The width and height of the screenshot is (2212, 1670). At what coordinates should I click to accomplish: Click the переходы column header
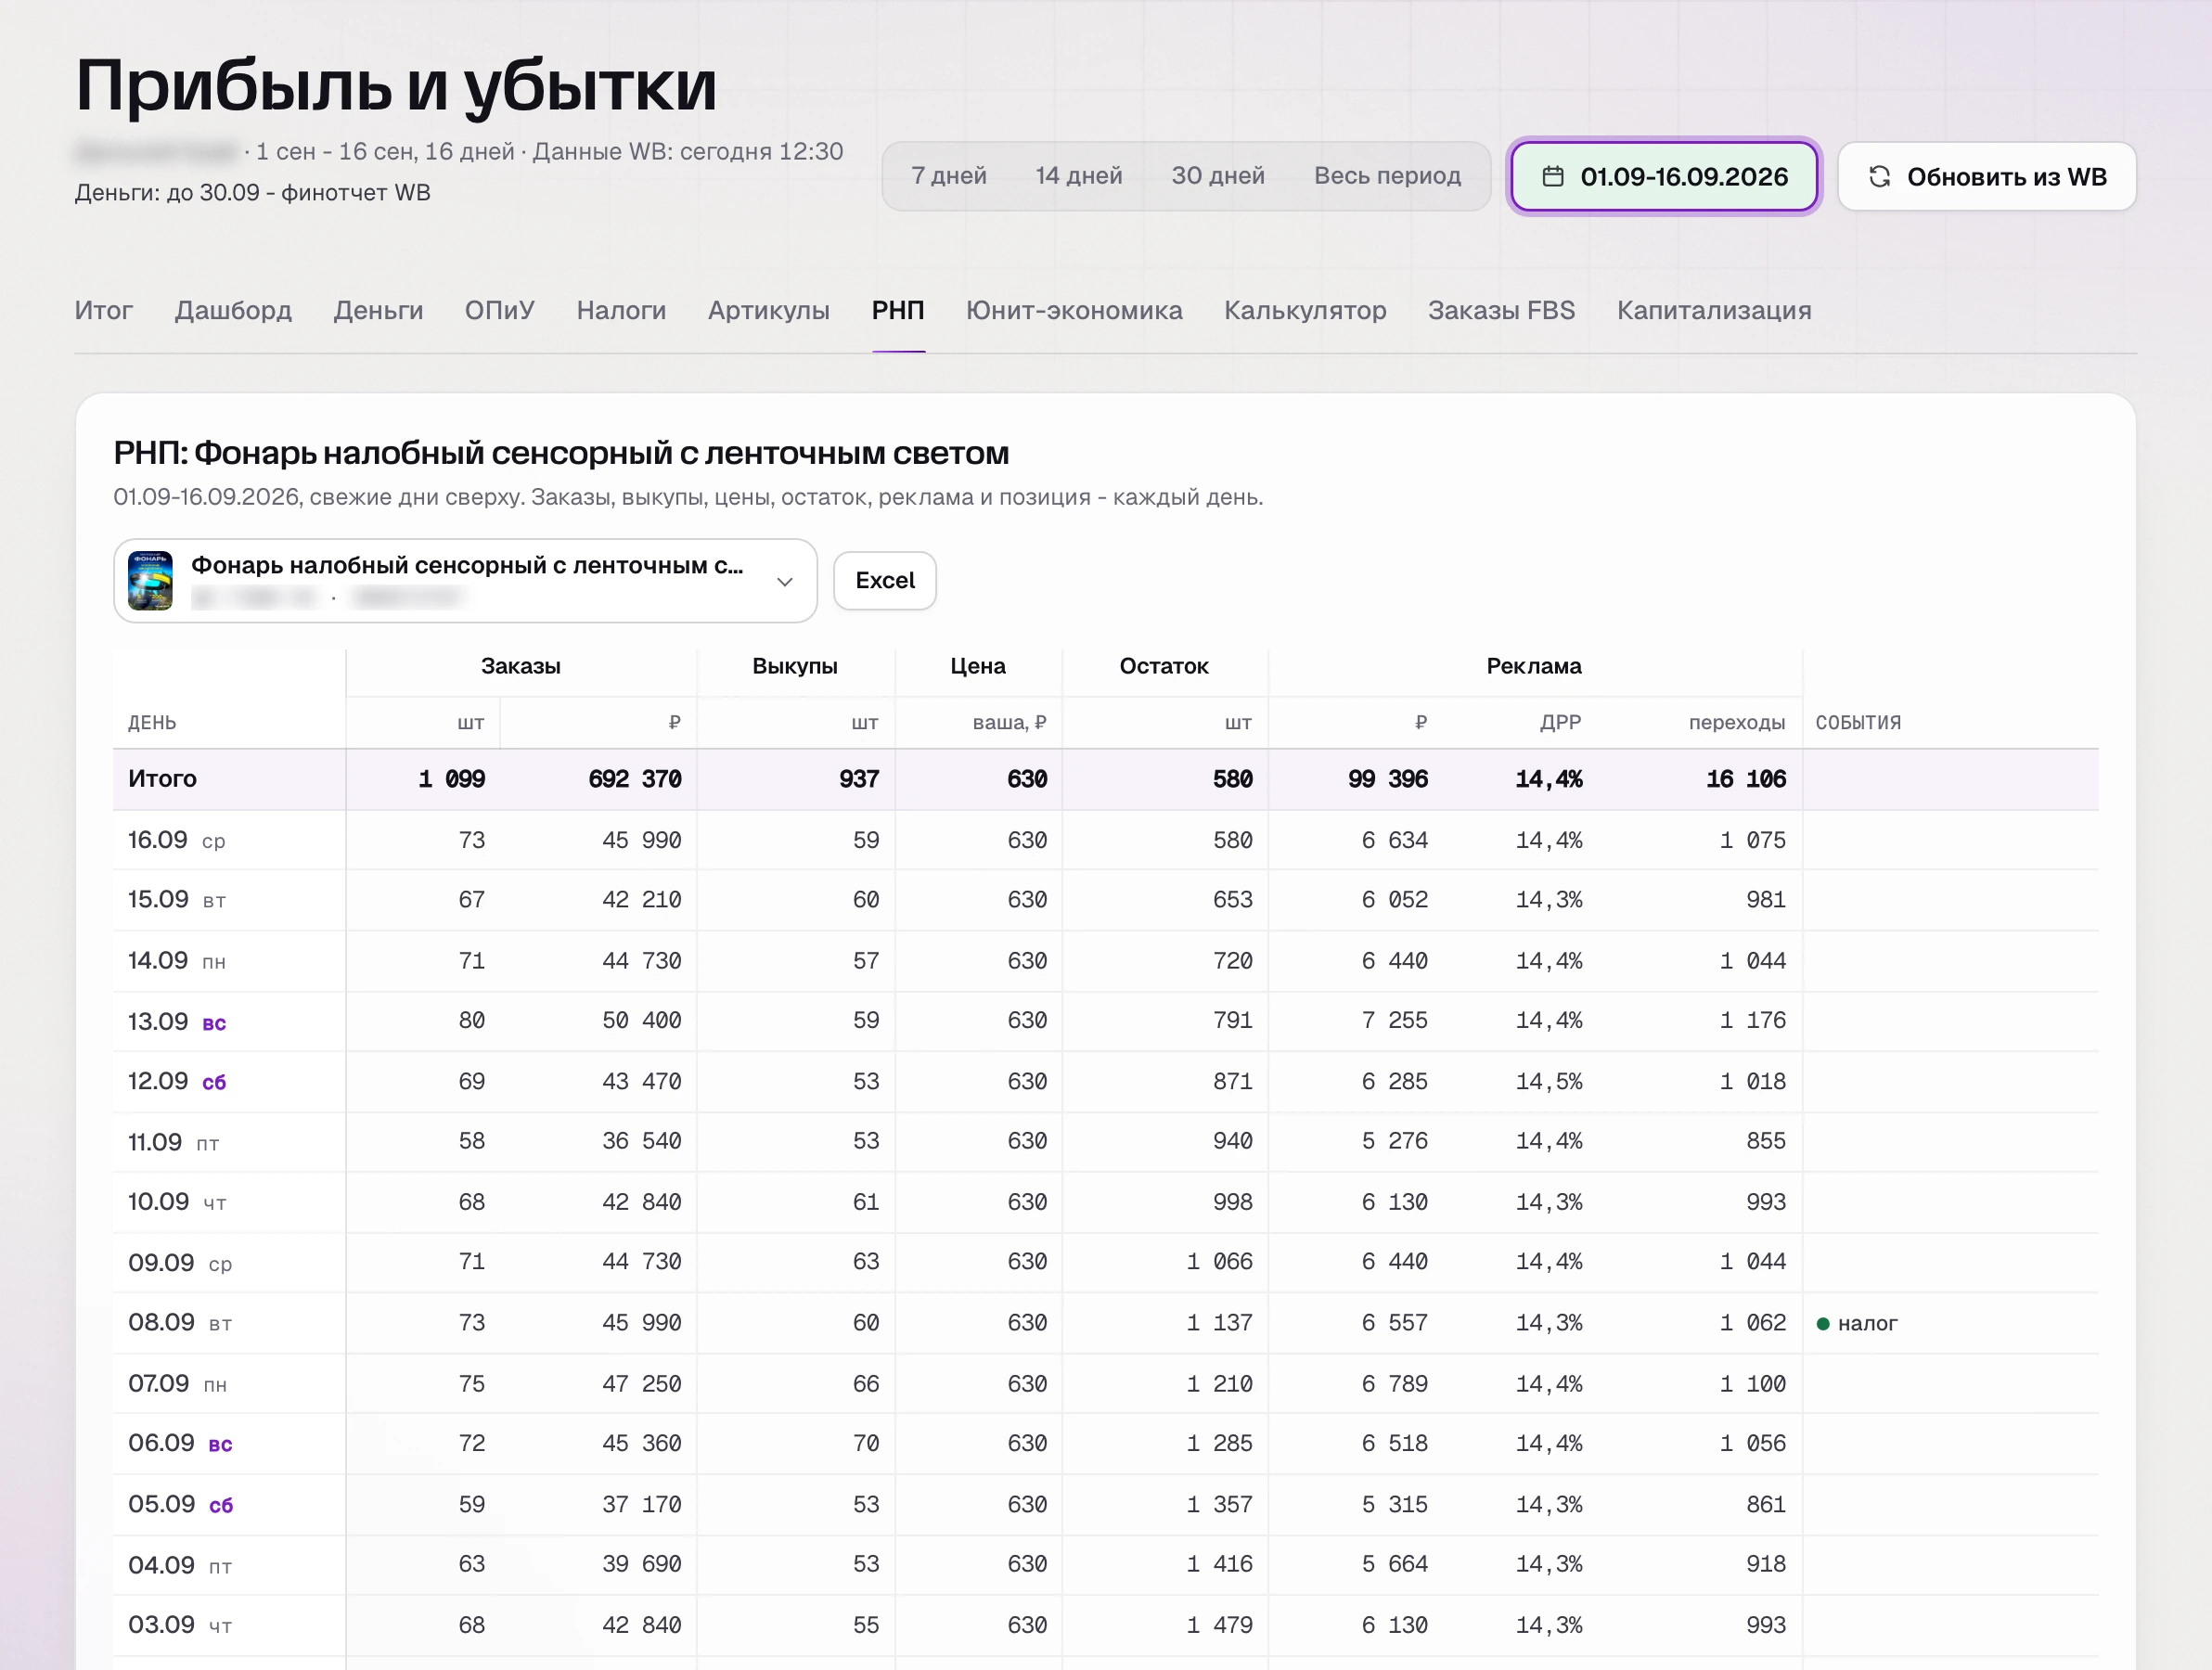pyautogui.click(x=1737, y=722)
